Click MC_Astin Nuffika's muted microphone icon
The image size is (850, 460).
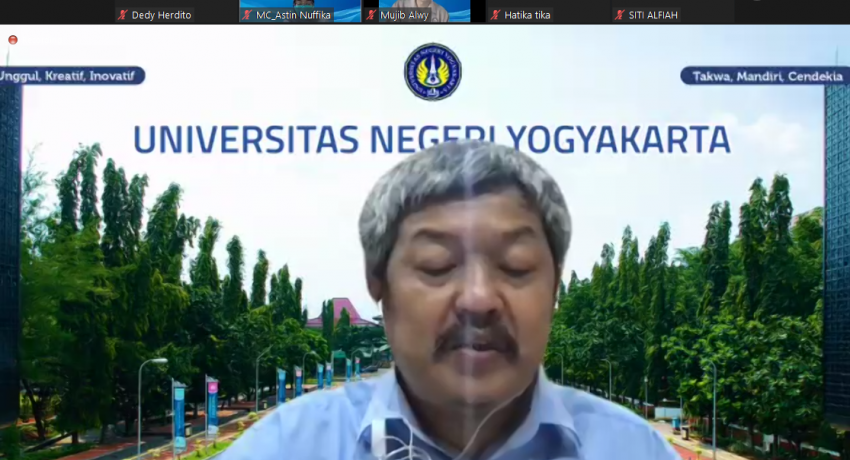click(x=247, y=15)
